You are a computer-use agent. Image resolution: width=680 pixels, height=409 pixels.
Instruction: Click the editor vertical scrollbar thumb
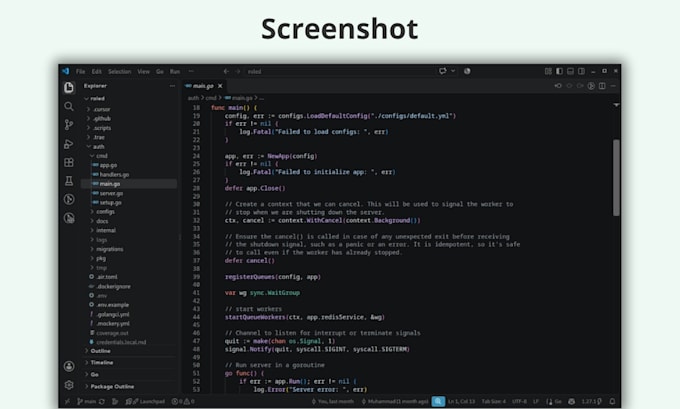pyautogui.click(x=616, y=177)
